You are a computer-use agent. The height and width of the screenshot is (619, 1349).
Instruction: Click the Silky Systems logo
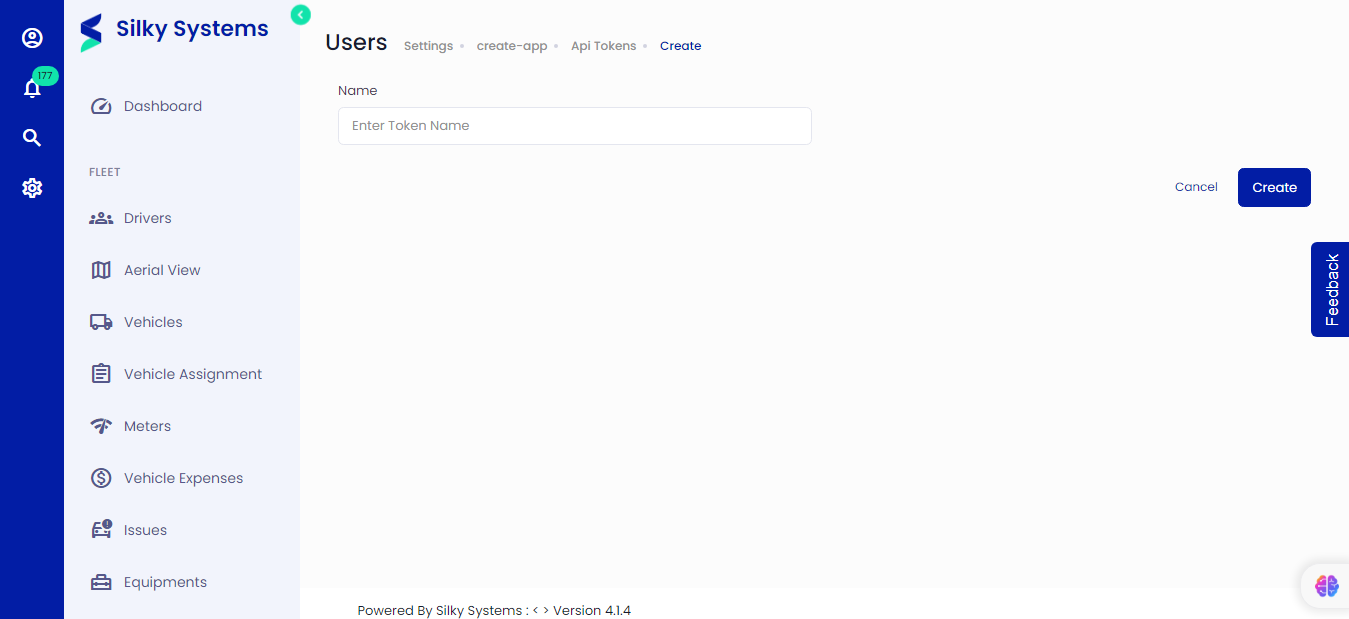click(175, 30)
